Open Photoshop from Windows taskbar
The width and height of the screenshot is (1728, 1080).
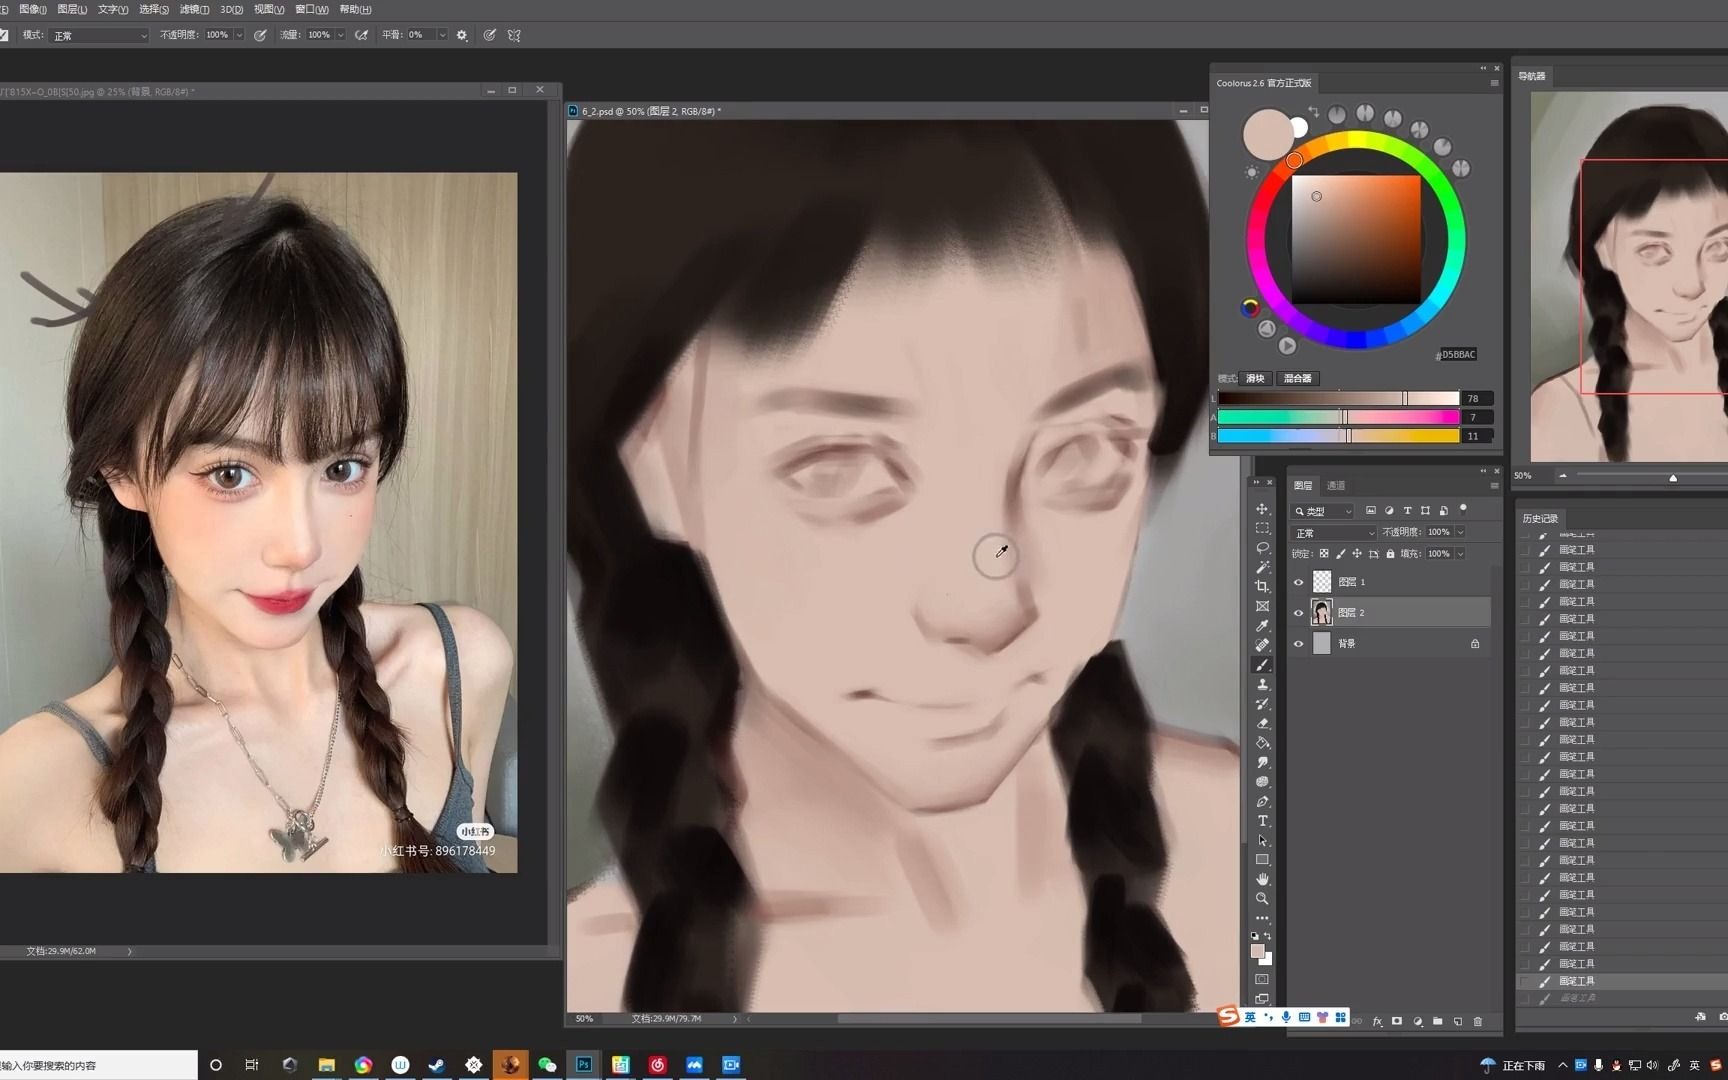583,1065
